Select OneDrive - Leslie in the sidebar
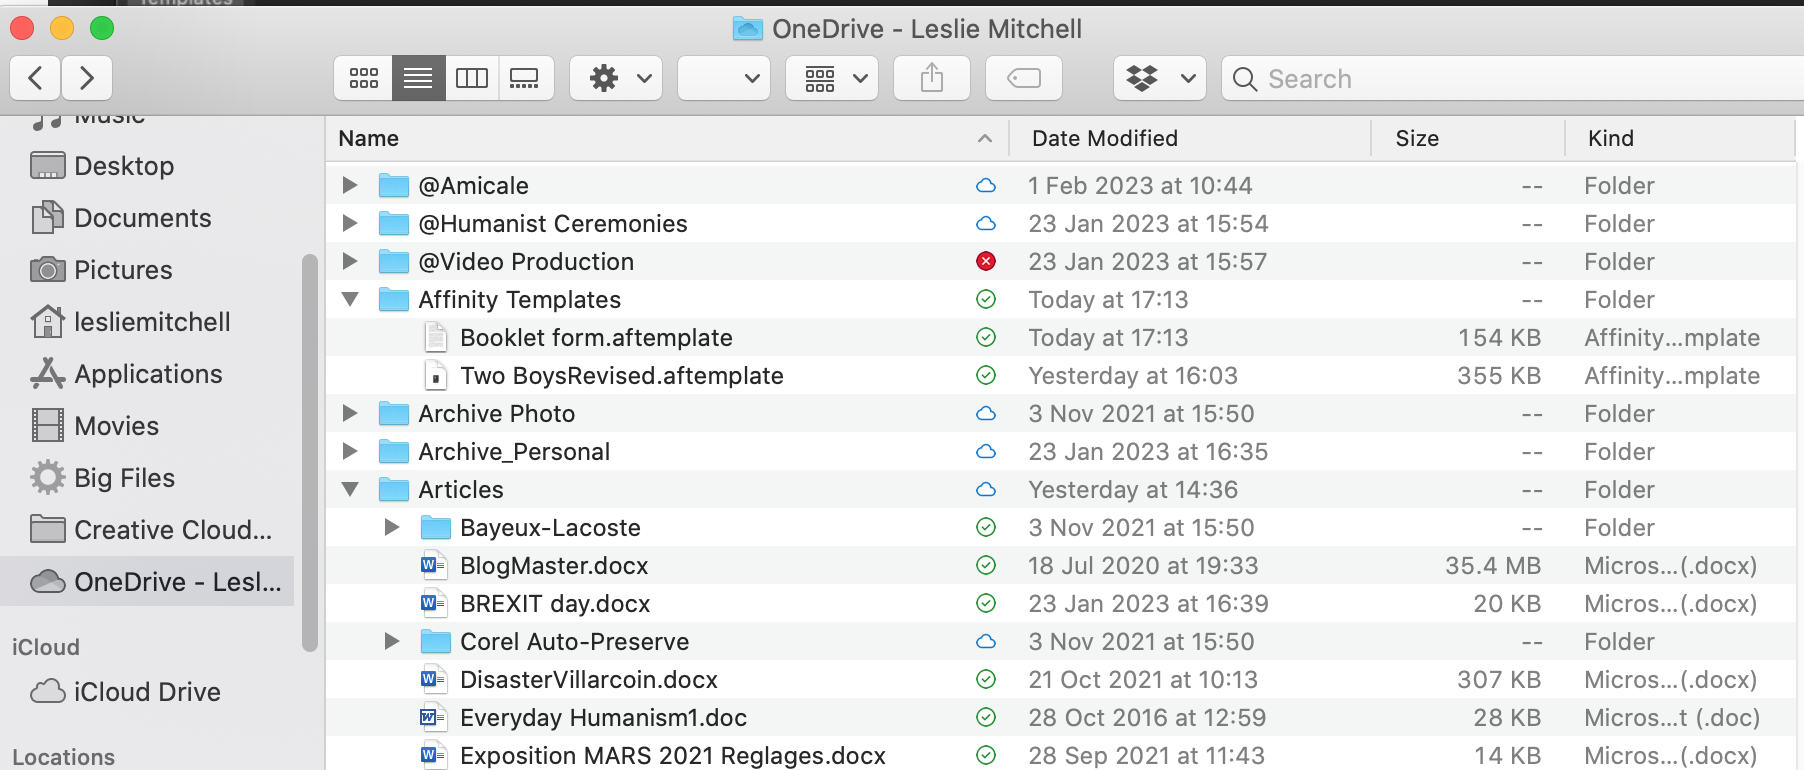 click(x=148, y=582)
